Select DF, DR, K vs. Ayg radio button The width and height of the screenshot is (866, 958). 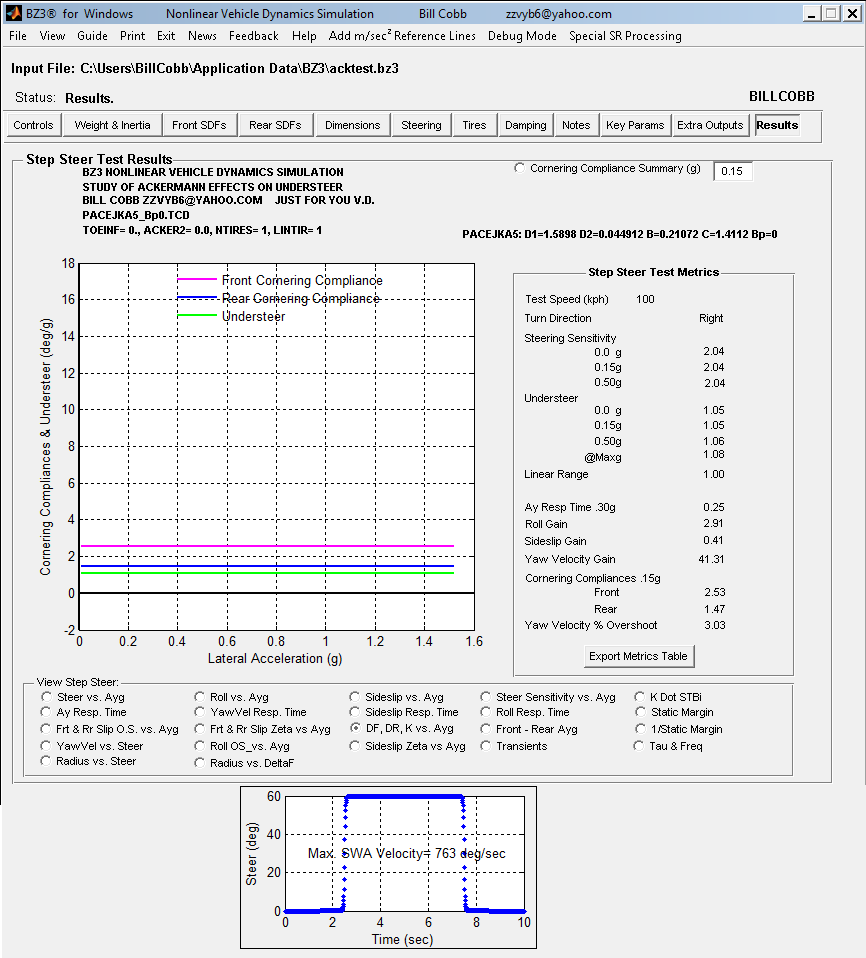click(355, 728)
